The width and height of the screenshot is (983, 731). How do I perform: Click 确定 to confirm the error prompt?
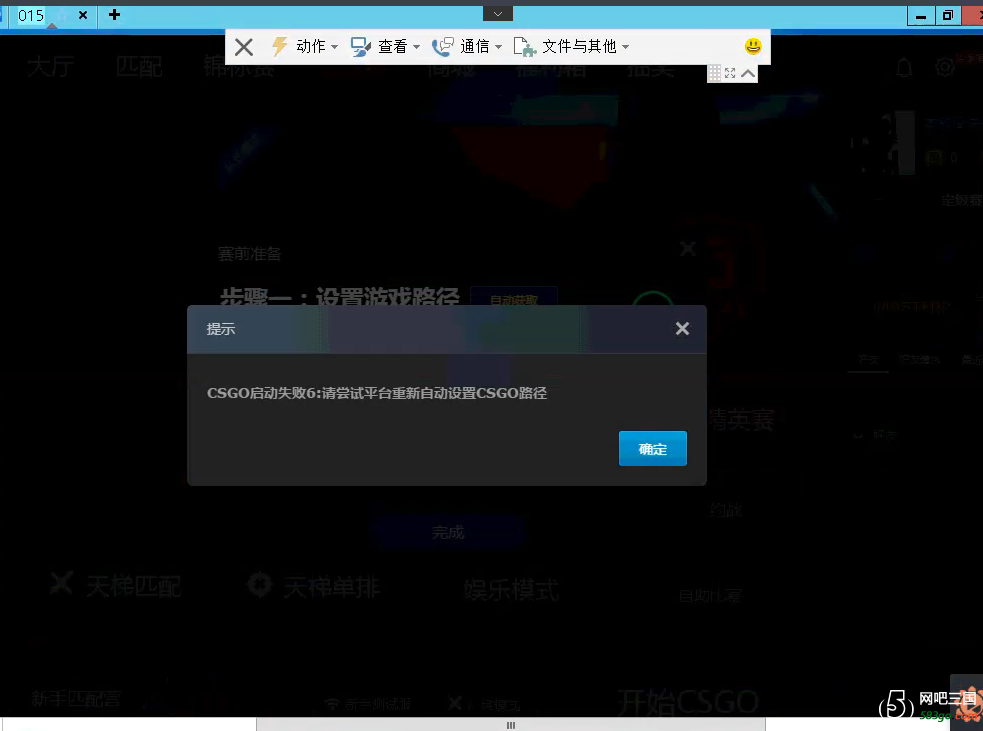coord(653,448)
